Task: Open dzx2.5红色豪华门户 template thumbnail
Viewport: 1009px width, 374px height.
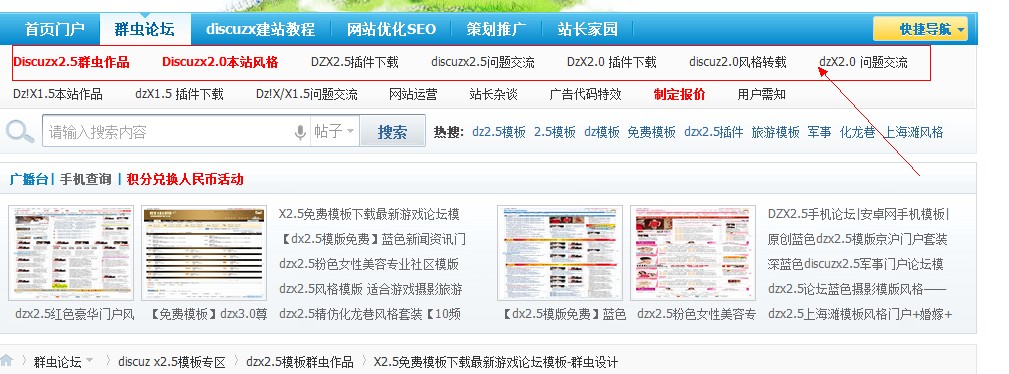Action: click(x=71, y=252)
